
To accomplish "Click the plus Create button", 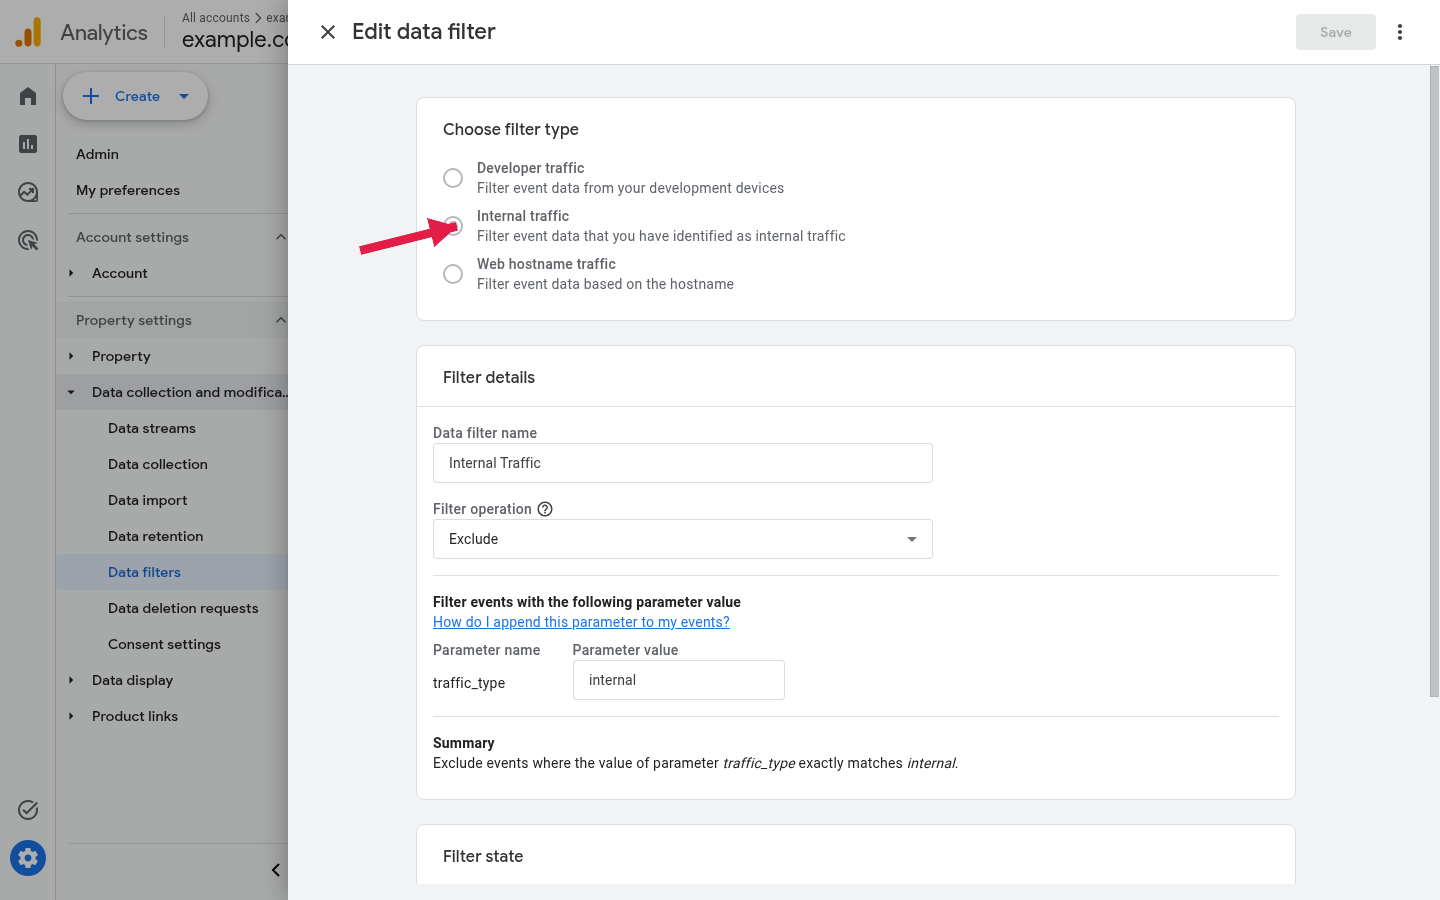I will (x=135, y=96).
